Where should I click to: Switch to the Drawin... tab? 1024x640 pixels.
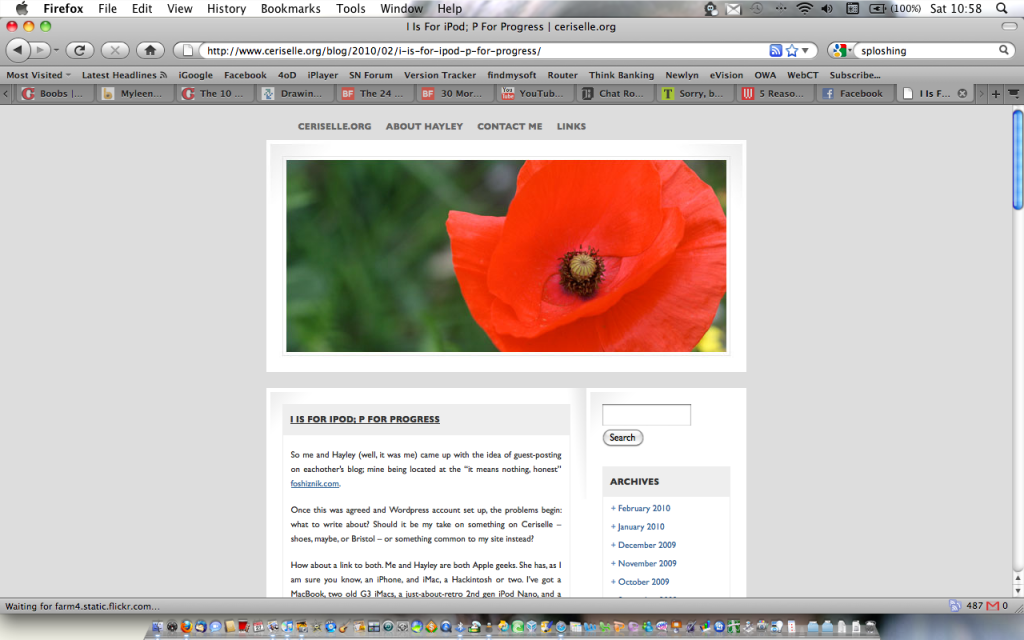click(x=293, y=93)
